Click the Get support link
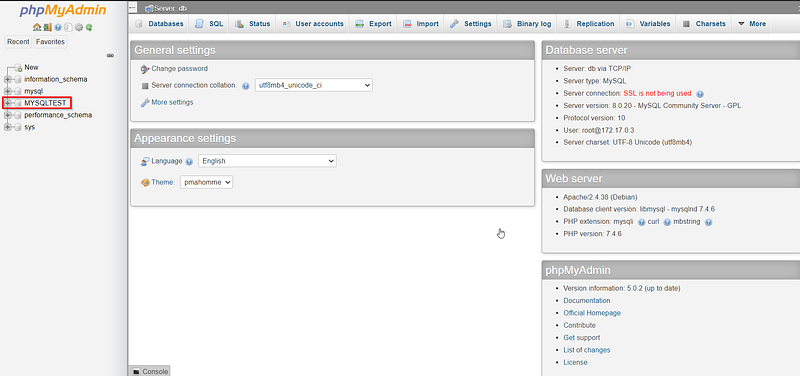Screen dimensions: 800x376 click(x=582, y=338)
